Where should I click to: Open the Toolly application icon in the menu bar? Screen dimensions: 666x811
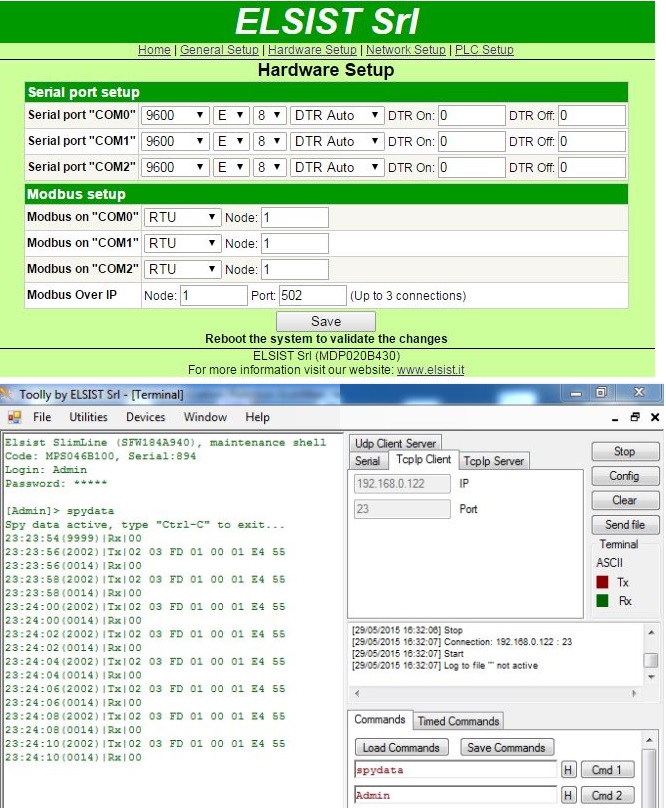point(14,417)
